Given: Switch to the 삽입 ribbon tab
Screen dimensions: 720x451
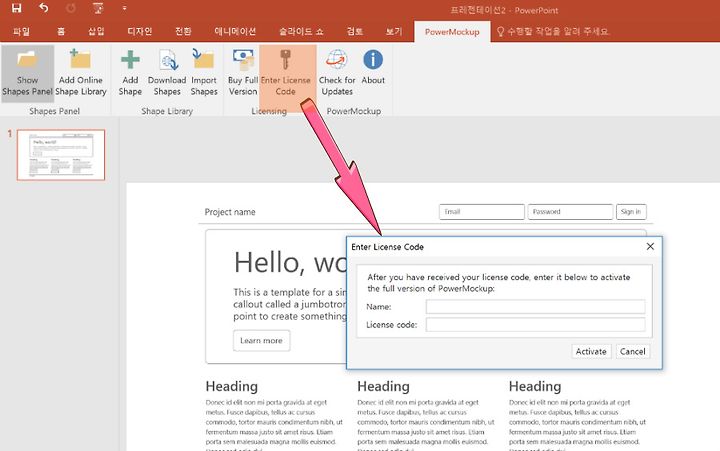Looking at the screenshot, I should click(x=96, y=31).
